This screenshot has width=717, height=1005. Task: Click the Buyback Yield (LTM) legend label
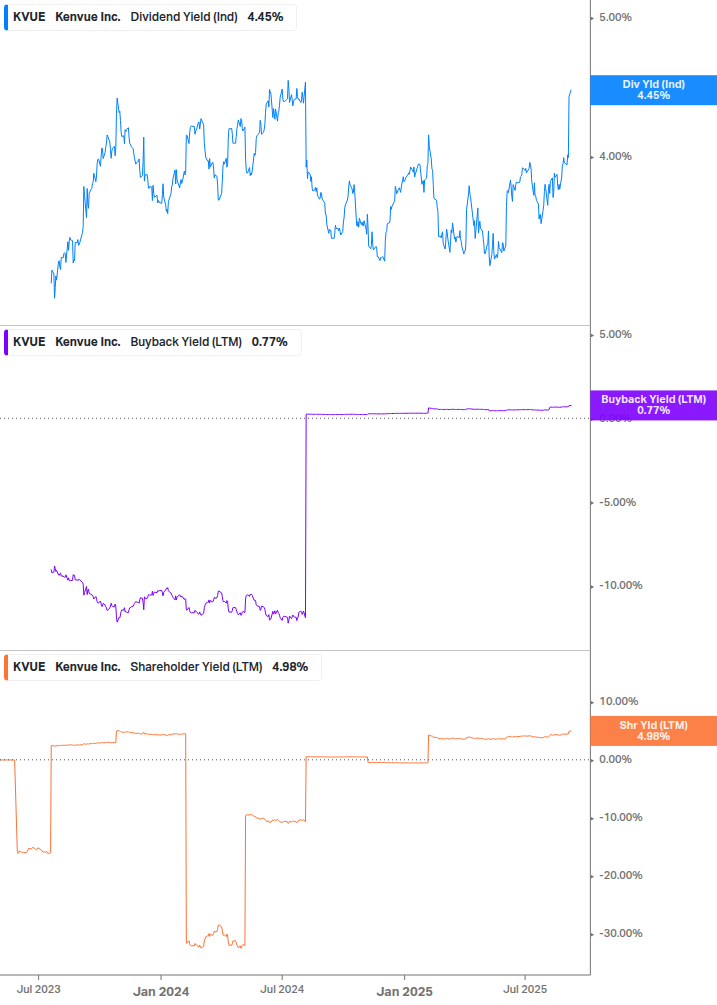click(186, 342)
